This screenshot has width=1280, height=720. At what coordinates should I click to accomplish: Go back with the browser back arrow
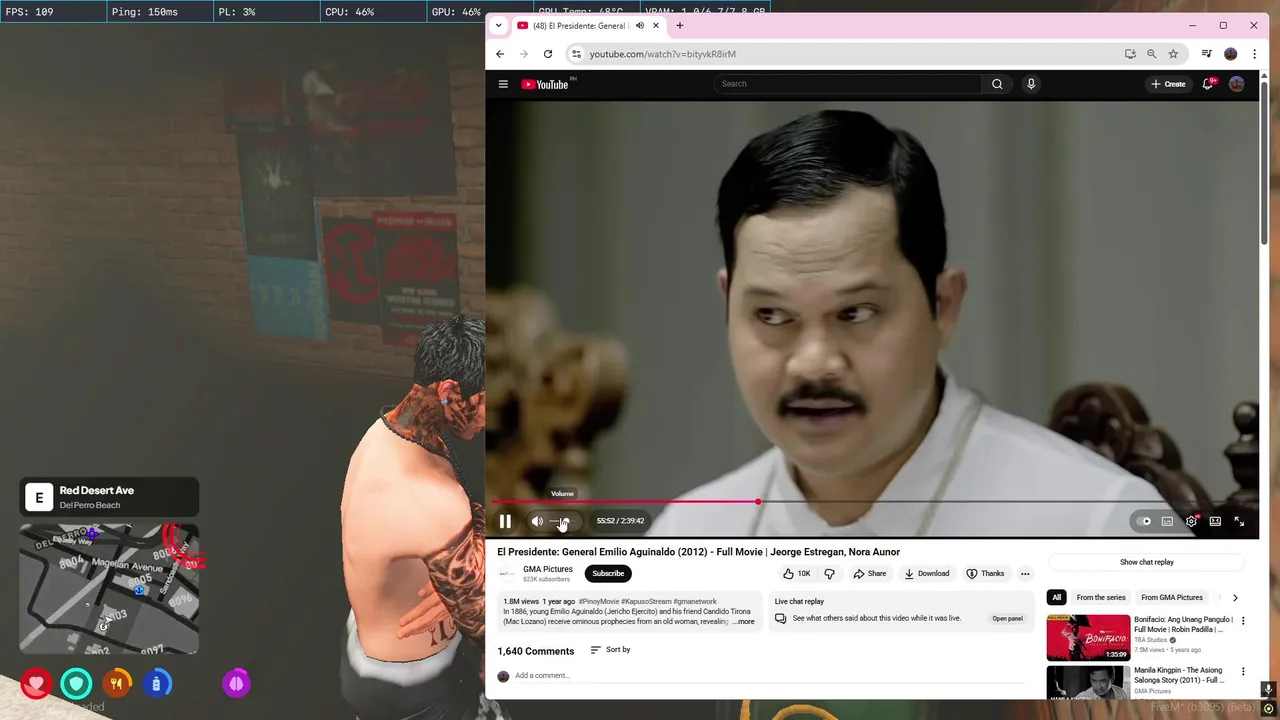point(500,54)
